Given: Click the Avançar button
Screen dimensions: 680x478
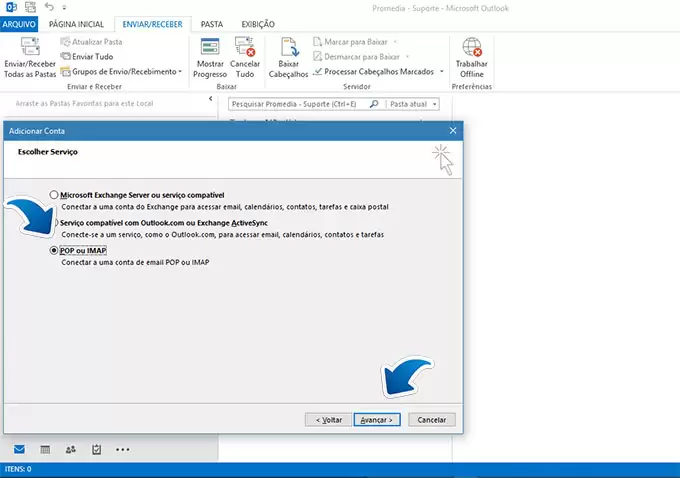Looking at the screenshot, I should [x=376, y=419].
